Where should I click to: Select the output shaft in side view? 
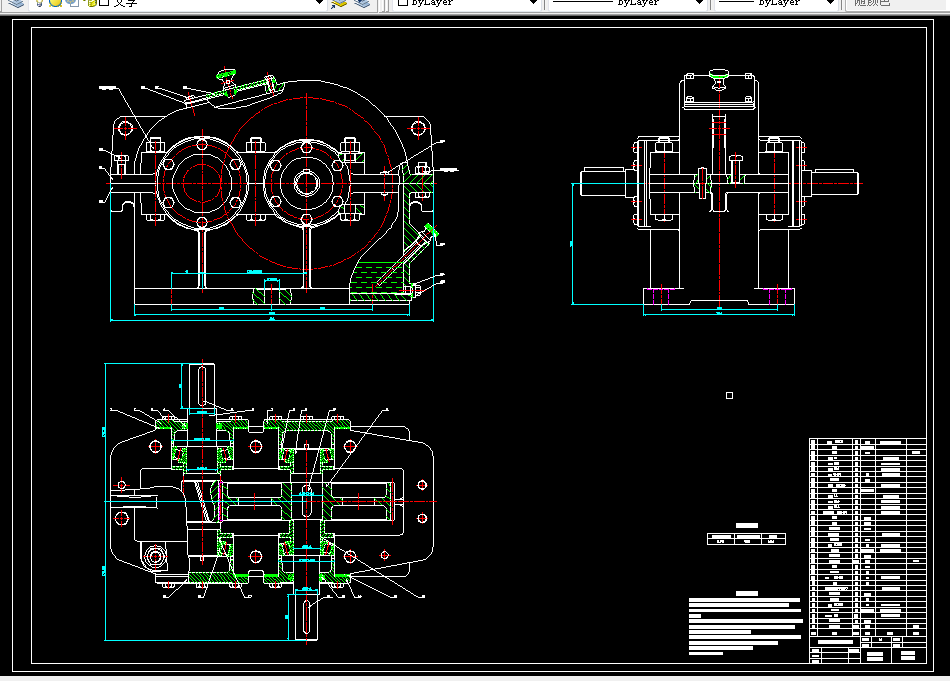coord(834,183)
